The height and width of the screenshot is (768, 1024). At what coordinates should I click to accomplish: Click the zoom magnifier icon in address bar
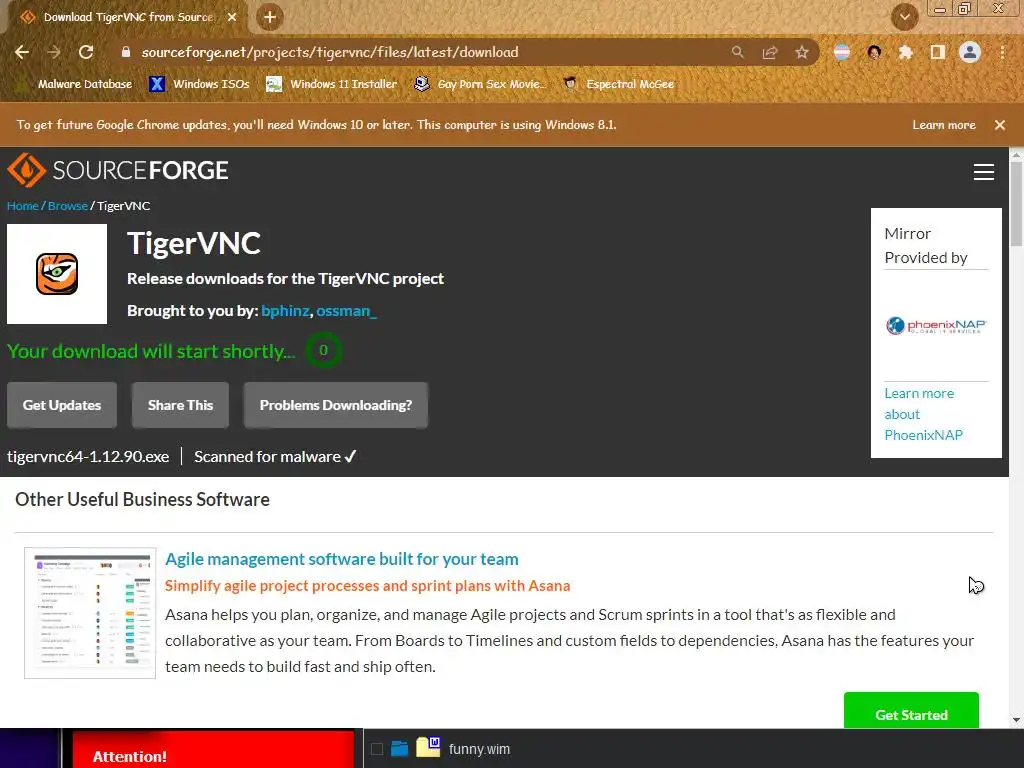tap(737, 52)
